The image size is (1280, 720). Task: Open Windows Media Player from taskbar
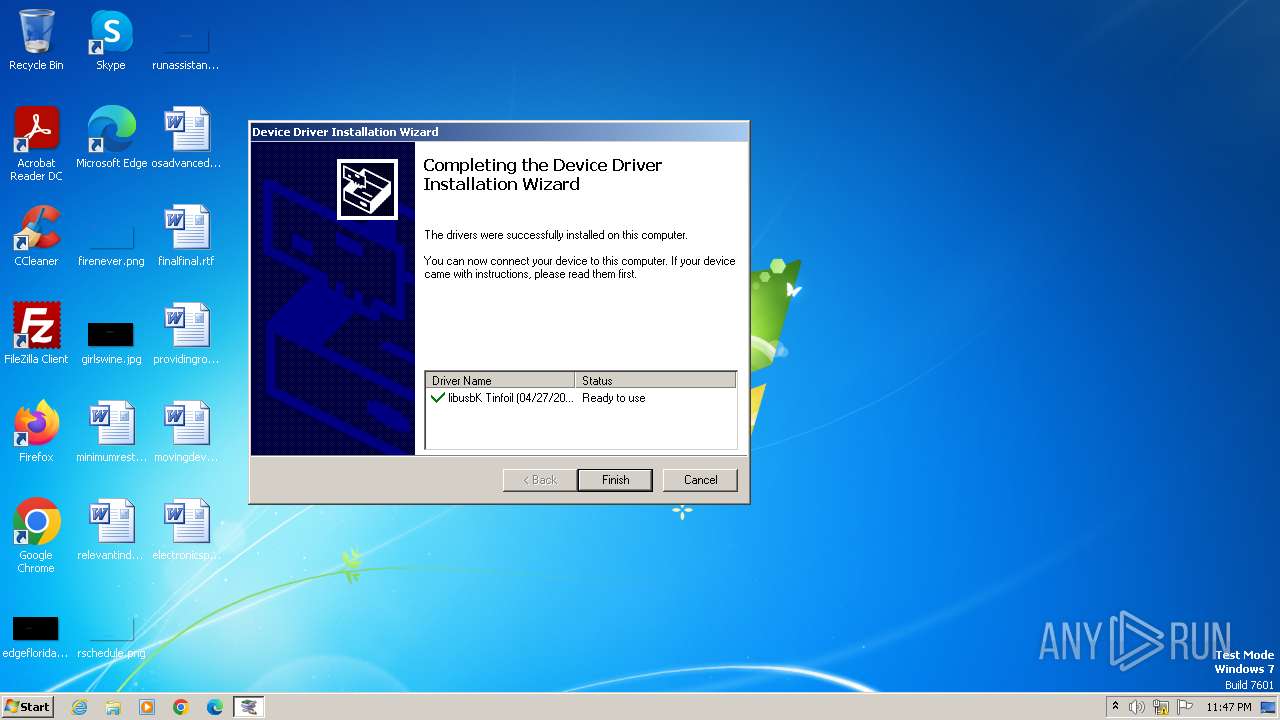pos(147,707)
